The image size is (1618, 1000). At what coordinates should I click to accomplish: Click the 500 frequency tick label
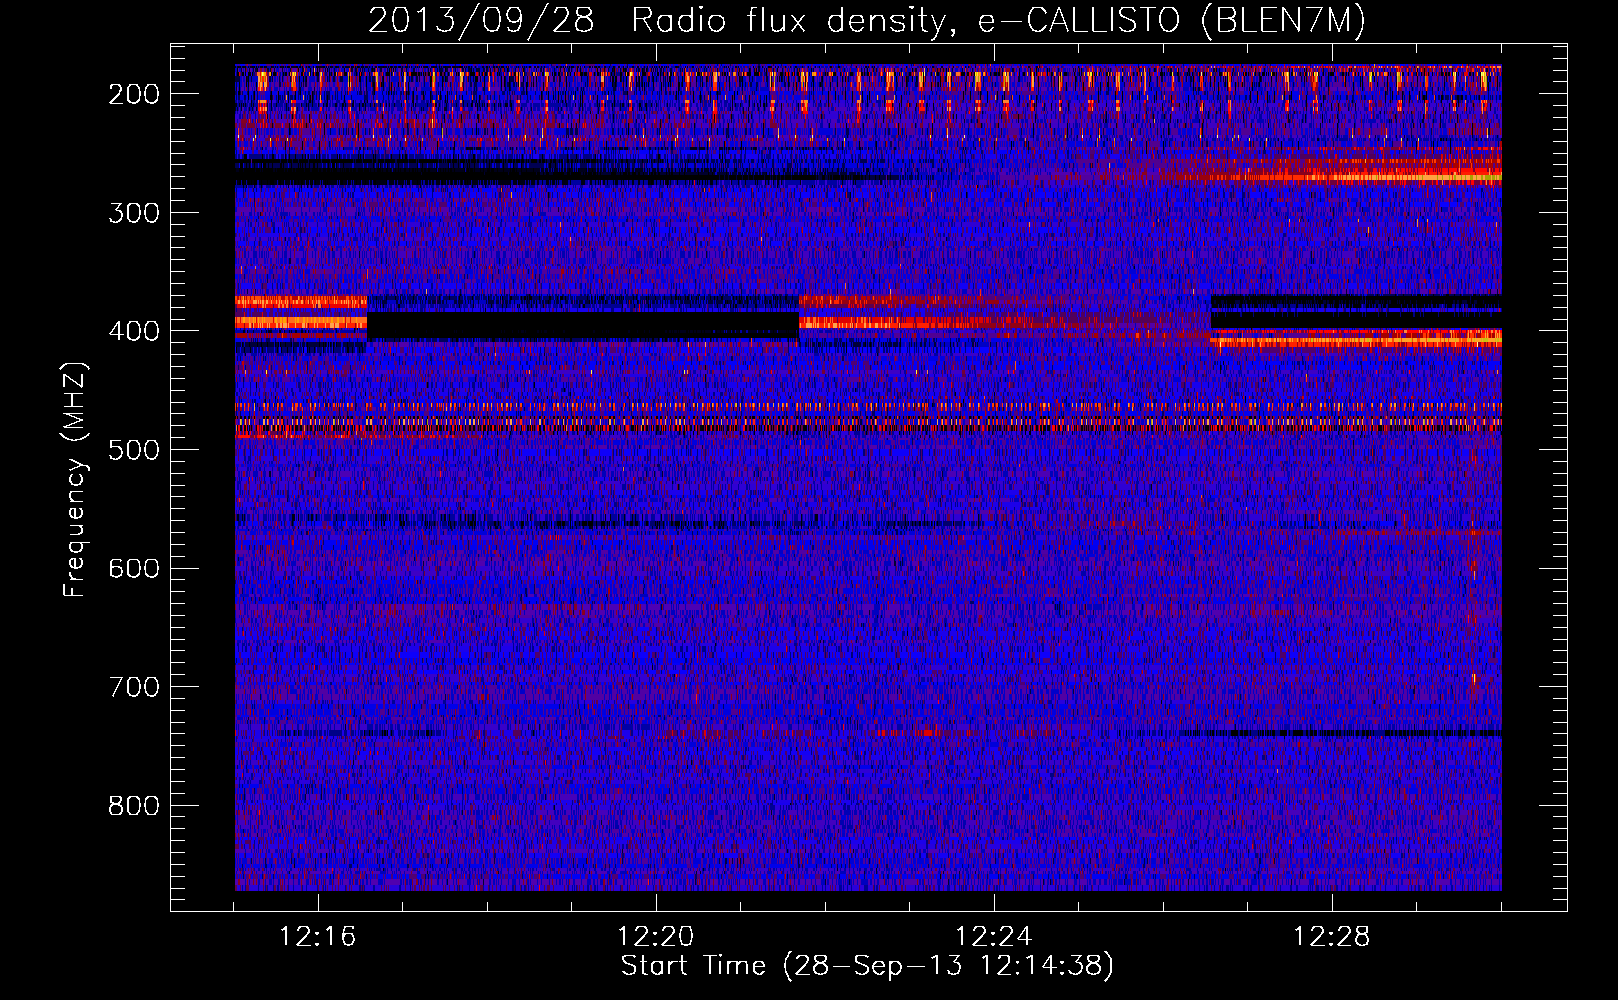click(133, 450)
